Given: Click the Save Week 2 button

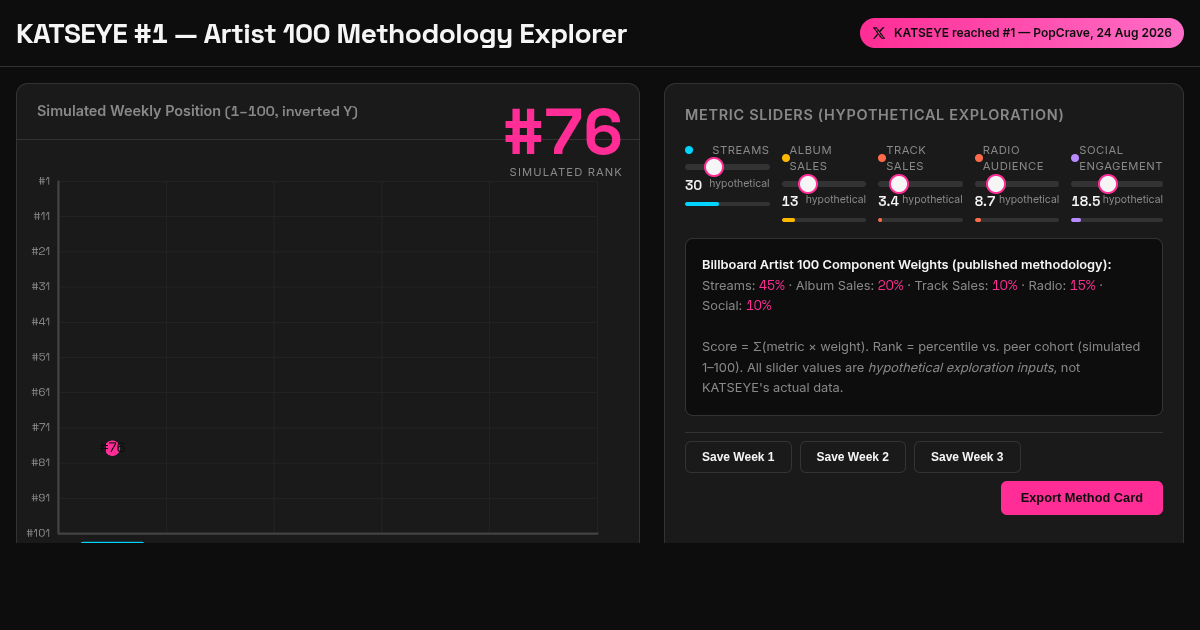Looking at the screenshot, I should (x=853, y=457).
